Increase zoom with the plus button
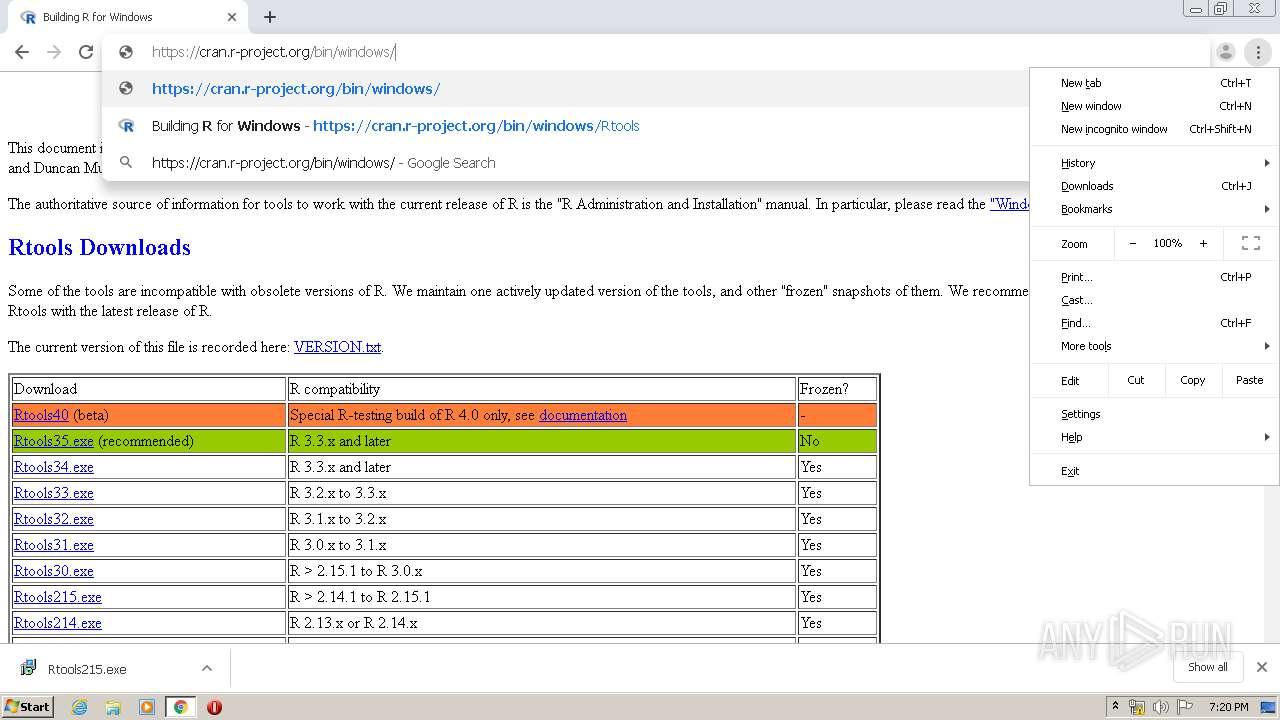Screen dimensions: 1280x720 [1203, 243]
